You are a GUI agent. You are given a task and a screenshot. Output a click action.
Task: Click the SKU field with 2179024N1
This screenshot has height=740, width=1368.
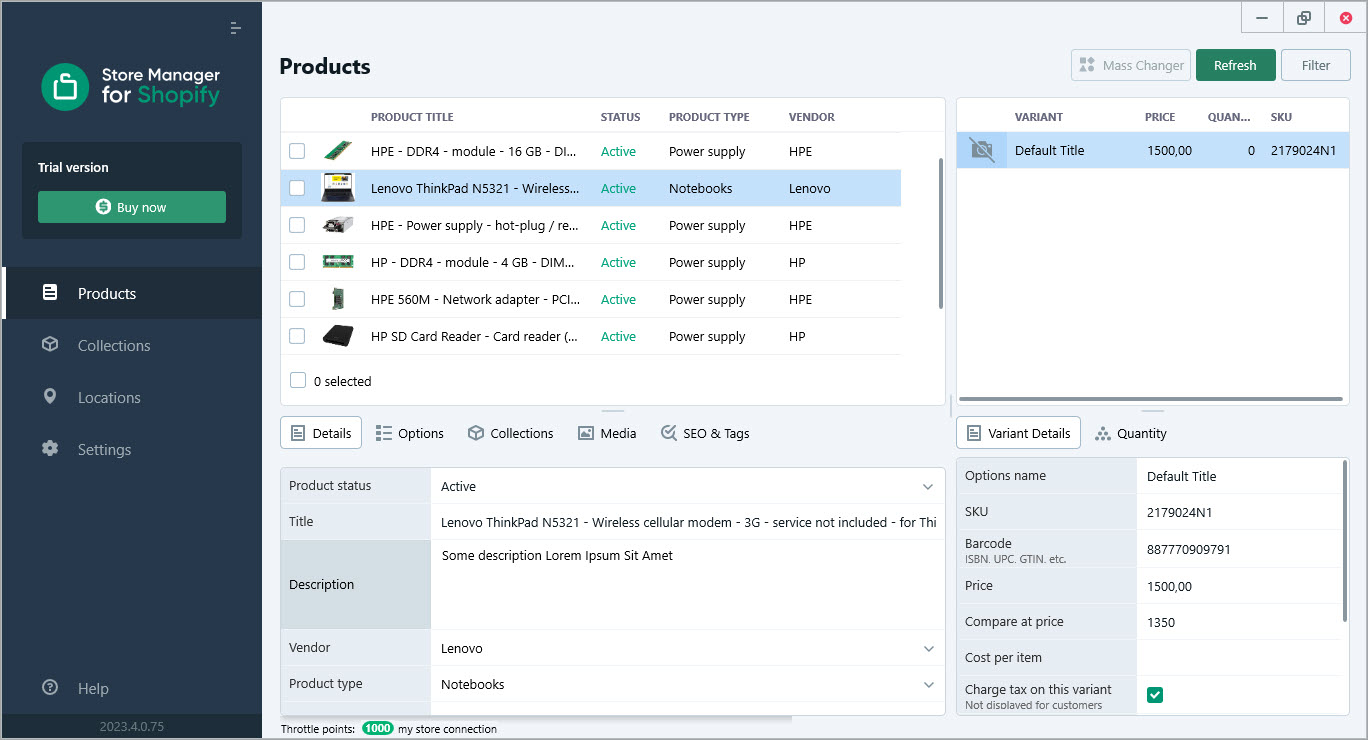1239,512
